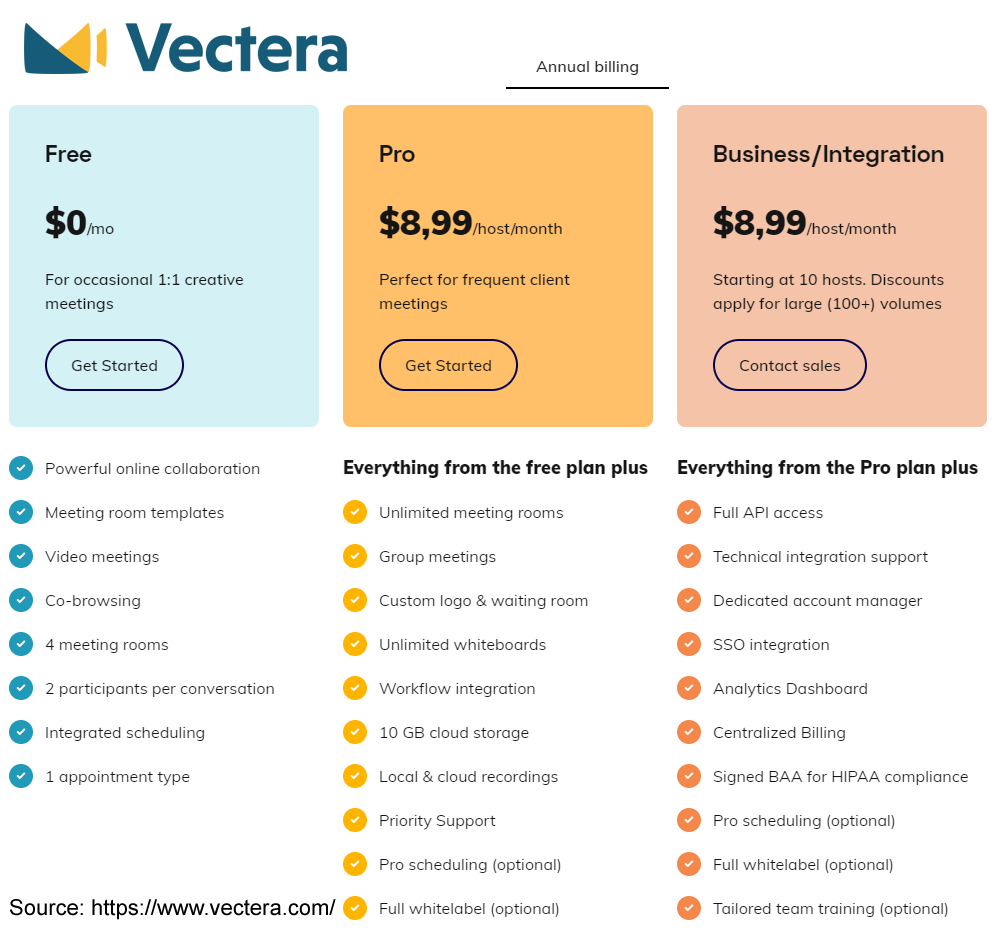Click the Contact sales button
Screen dimensions: 997x931
click(790, 365)
